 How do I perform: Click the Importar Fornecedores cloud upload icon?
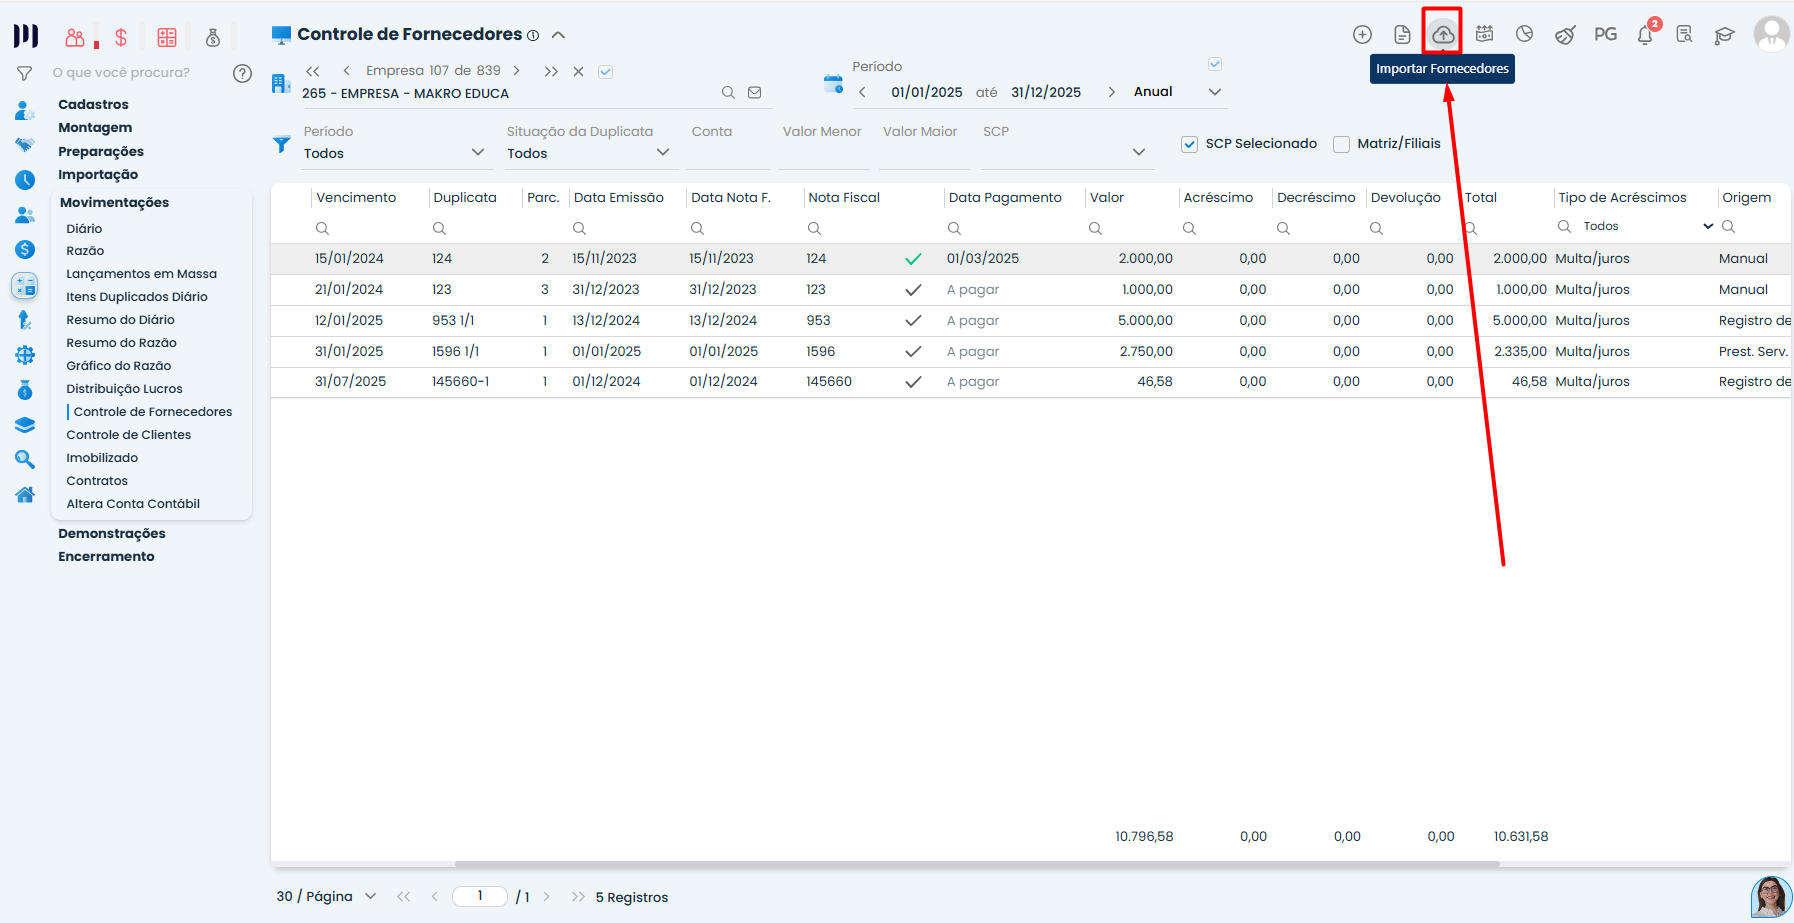(1442, 35)
